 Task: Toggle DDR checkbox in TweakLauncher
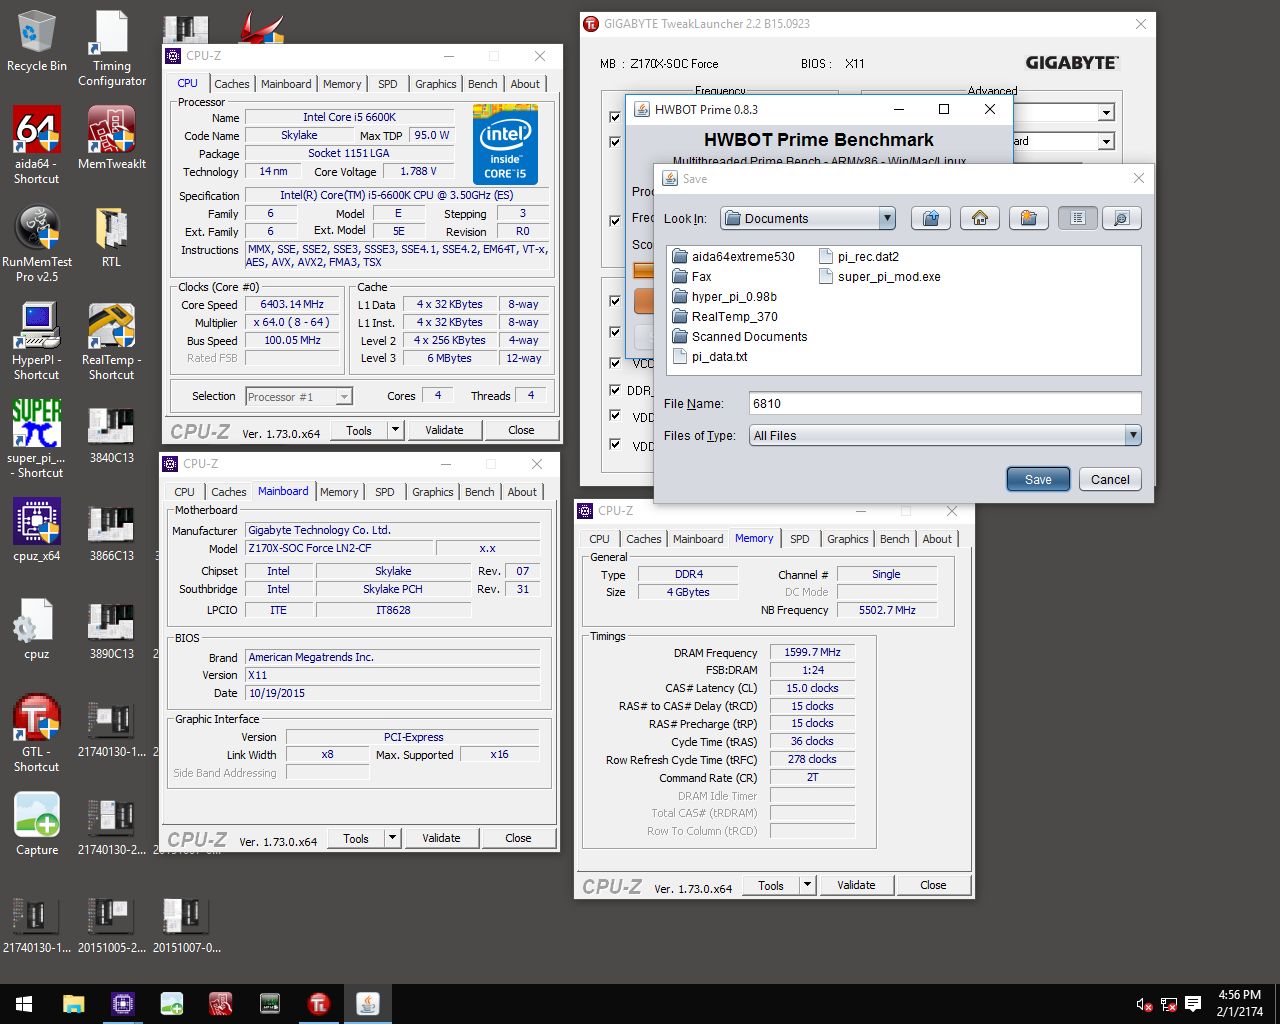click(615, 390)
